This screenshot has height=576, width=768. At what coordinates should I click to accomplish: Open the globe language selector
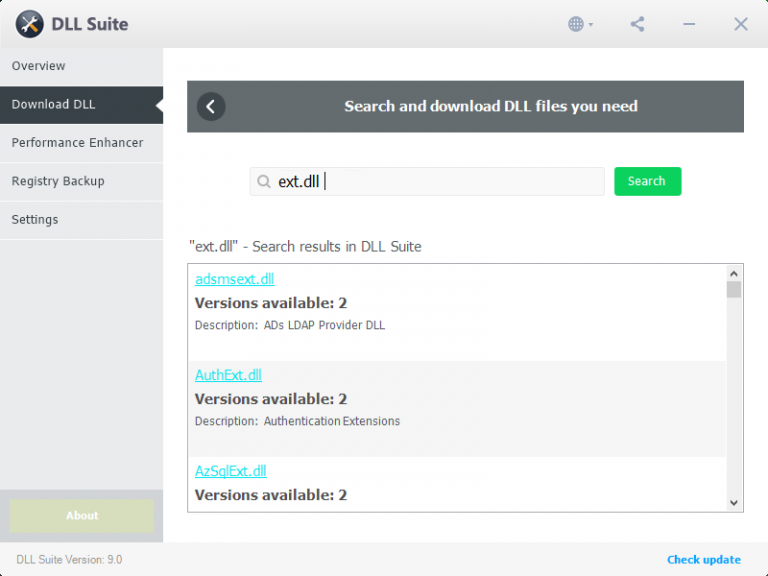pos(580,24)
